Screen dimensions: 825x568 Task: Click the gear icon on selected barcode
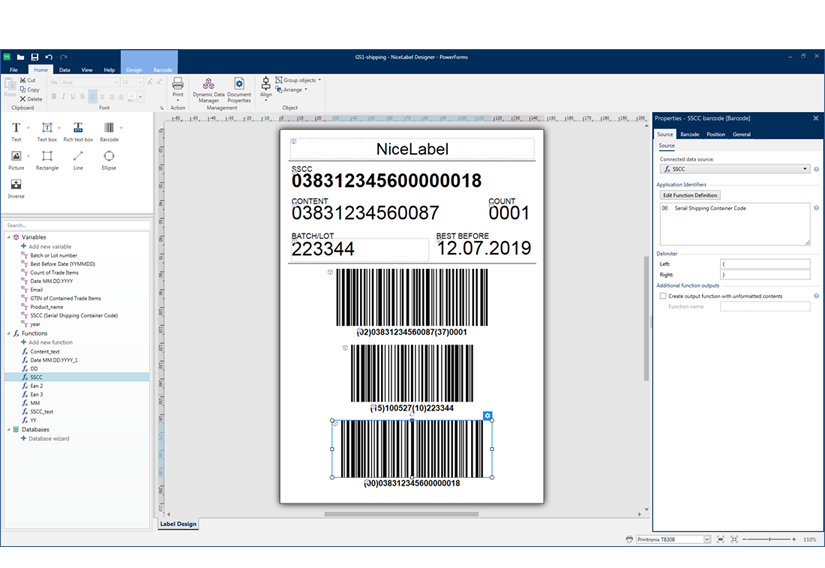488,415
